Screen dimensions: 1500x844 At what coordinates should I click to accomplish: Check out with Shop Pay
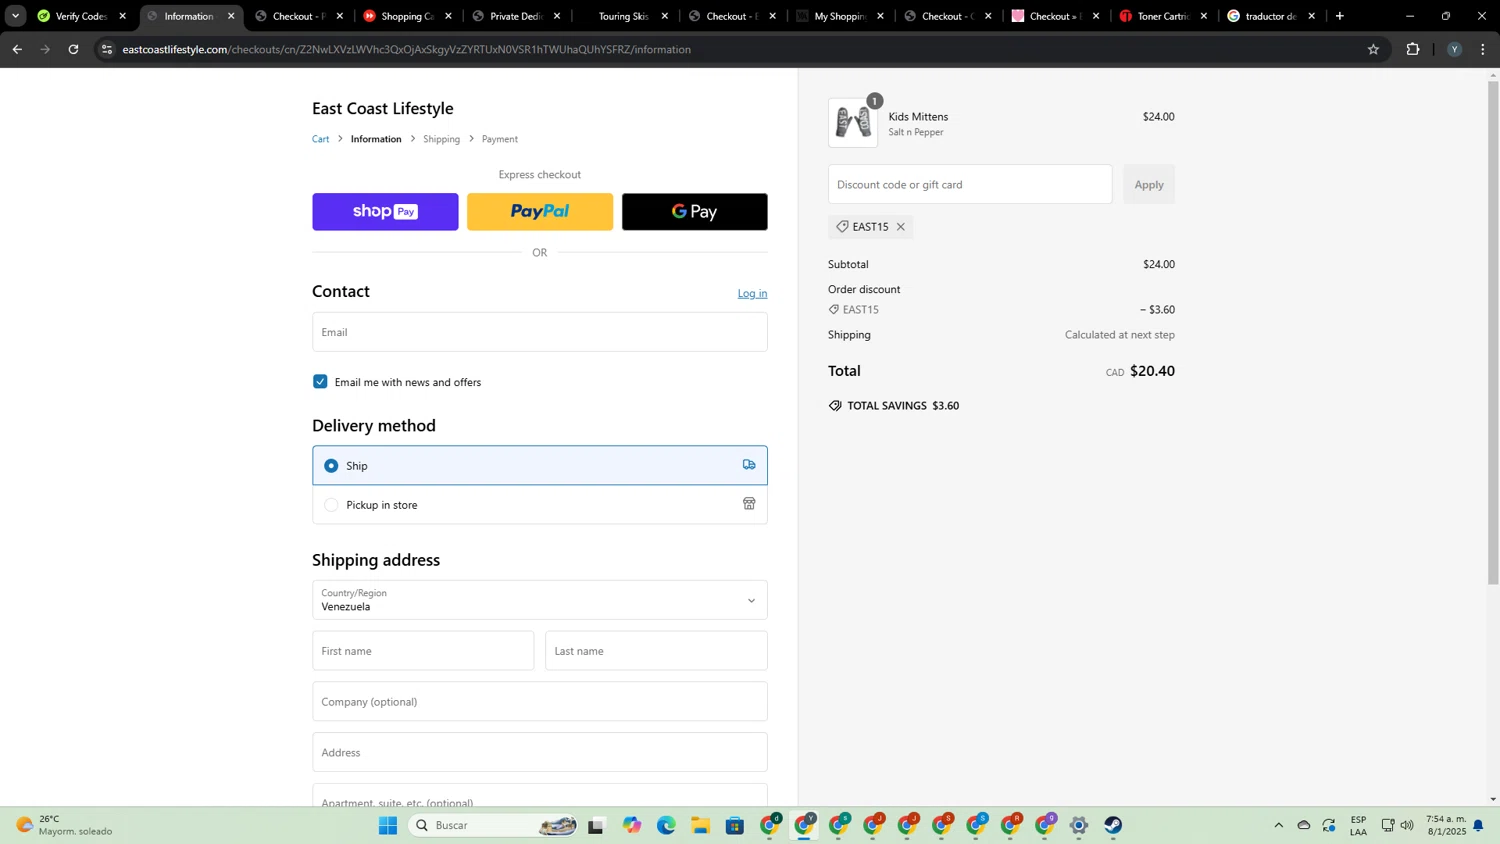click(x=385, y=212)
